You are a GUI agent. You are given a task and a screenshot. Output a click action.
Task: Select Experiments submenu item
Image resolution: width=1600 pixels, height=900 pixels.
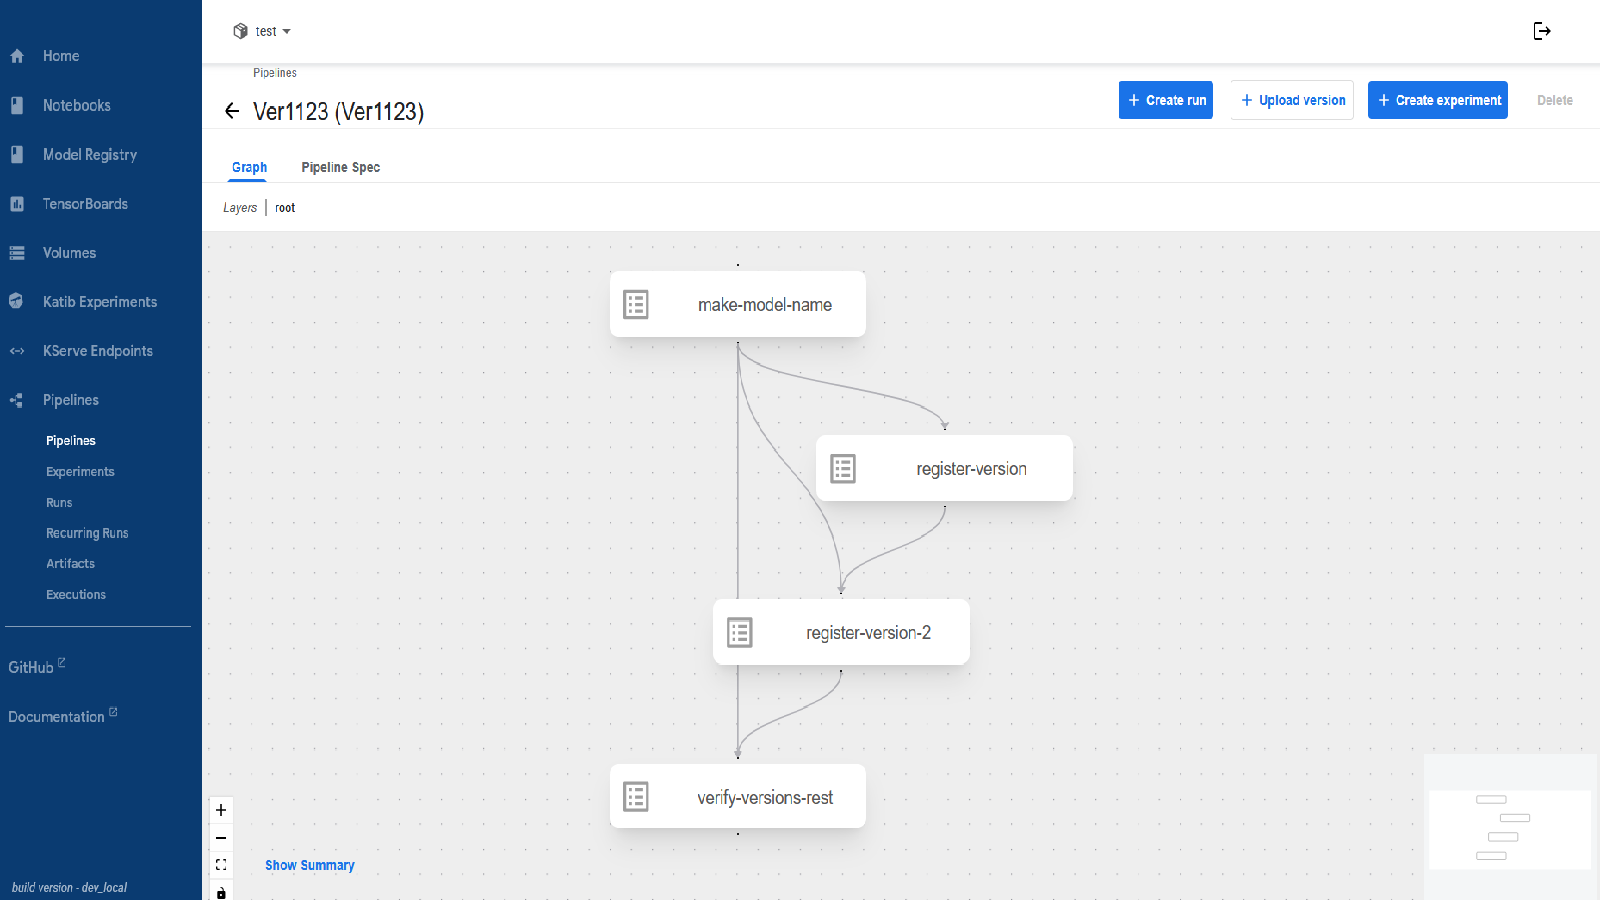pos(80,472)
